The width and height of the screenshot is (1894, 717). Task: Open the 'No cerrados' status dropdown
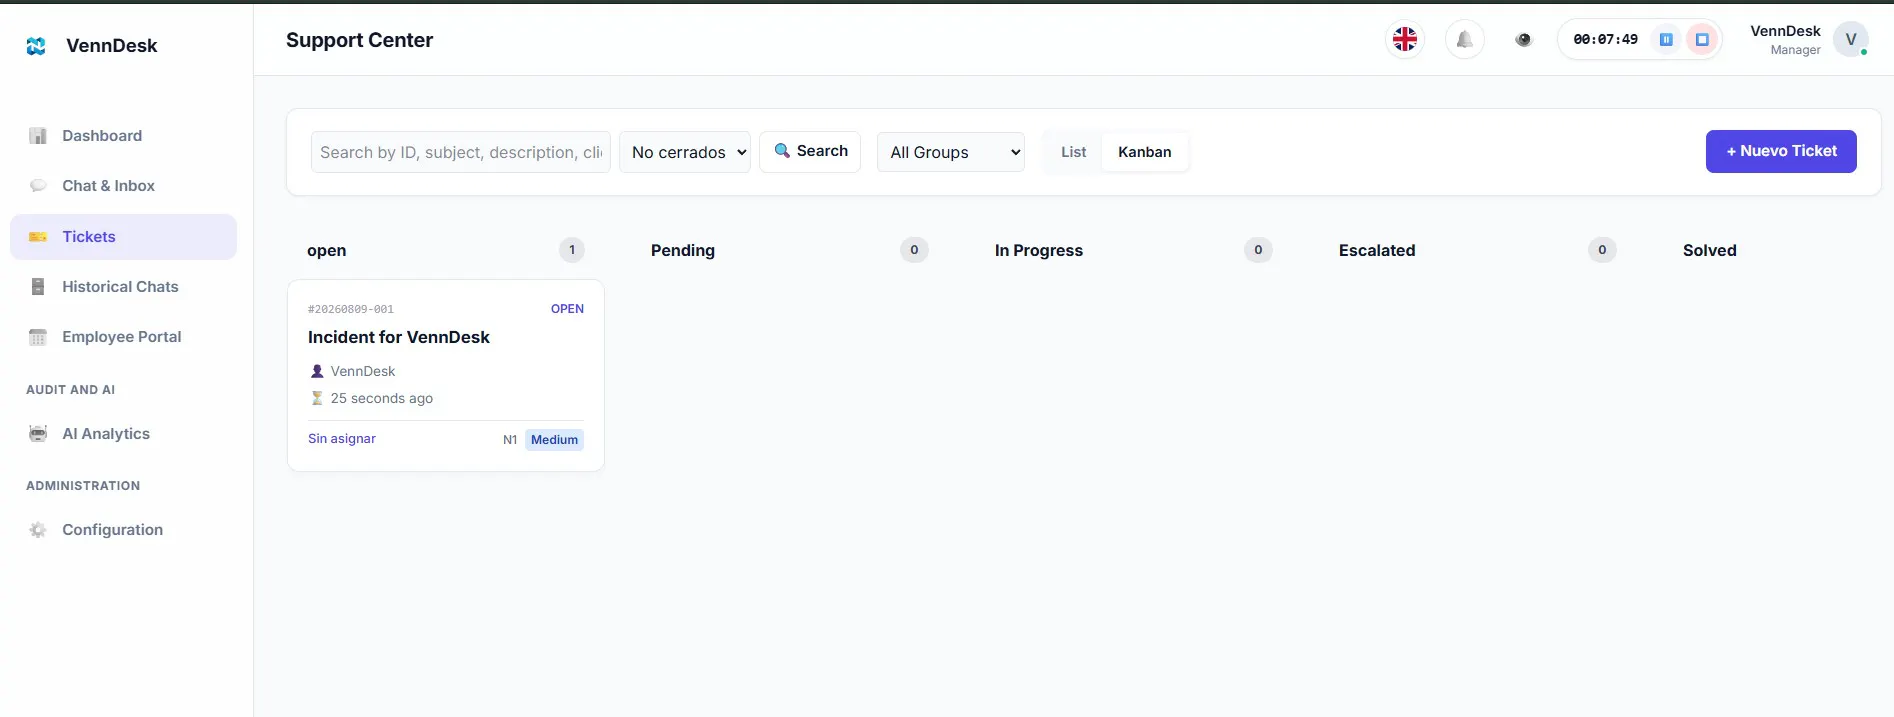pyautogui.click(x=685, y=152)
